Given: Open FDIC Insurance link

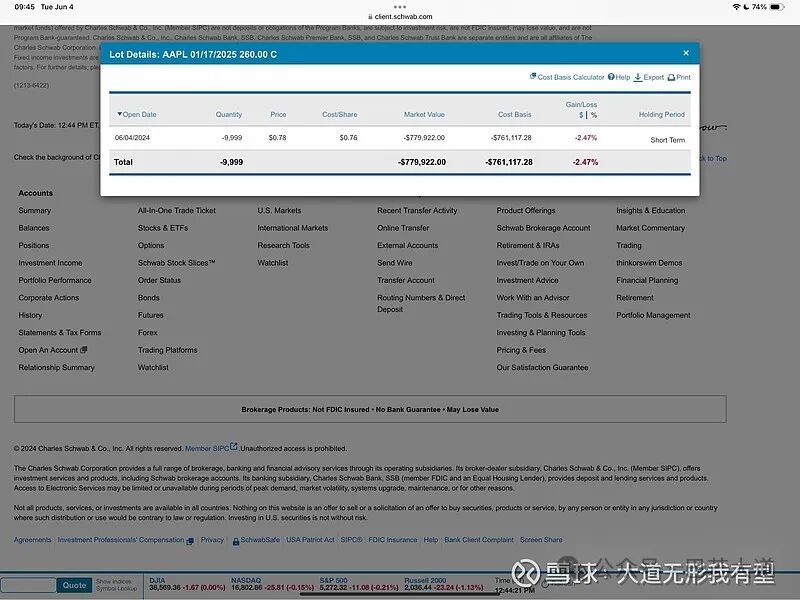Looking at the screenshot, I should pos(392,540).
